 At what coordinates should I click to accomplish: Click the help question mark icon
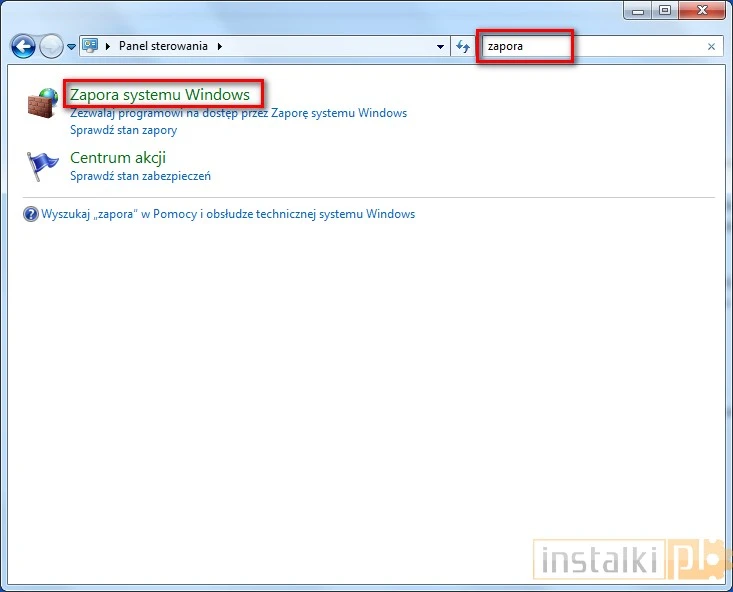pyautogui.click(x=30, y=214)
